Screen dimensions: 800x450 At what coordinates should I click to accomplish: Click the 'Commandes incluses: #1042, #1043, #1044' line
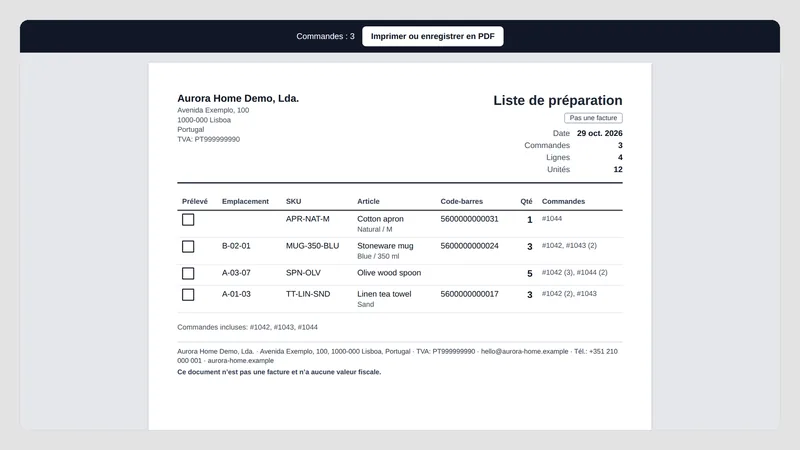(x=247, y=327)
